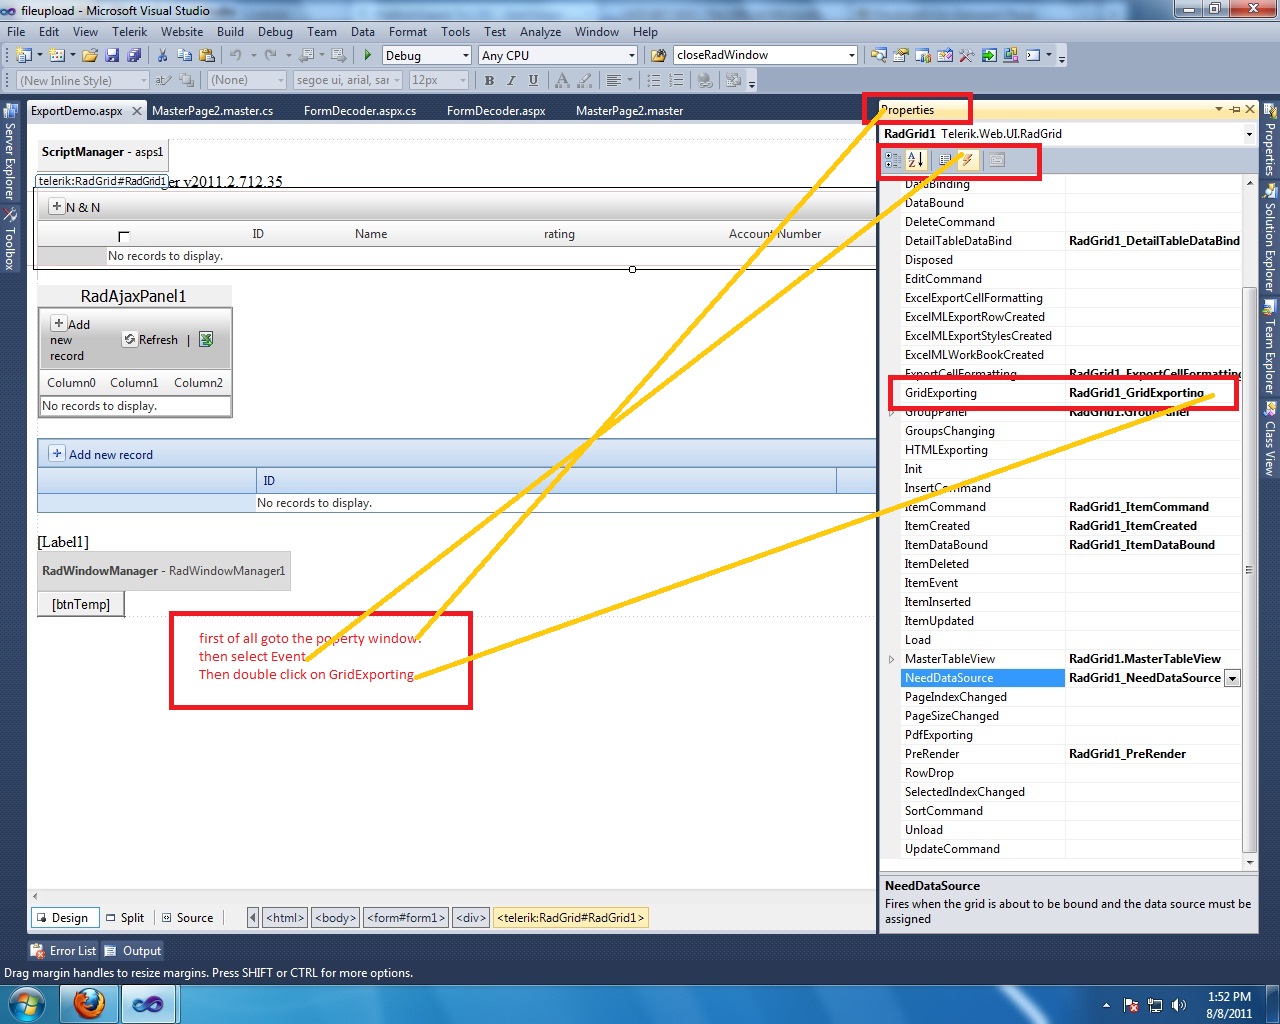Image resolution: width=1280 pixels, height=1024 pixels.
Task: Save the current file with the disk icon
Action: 112,56
